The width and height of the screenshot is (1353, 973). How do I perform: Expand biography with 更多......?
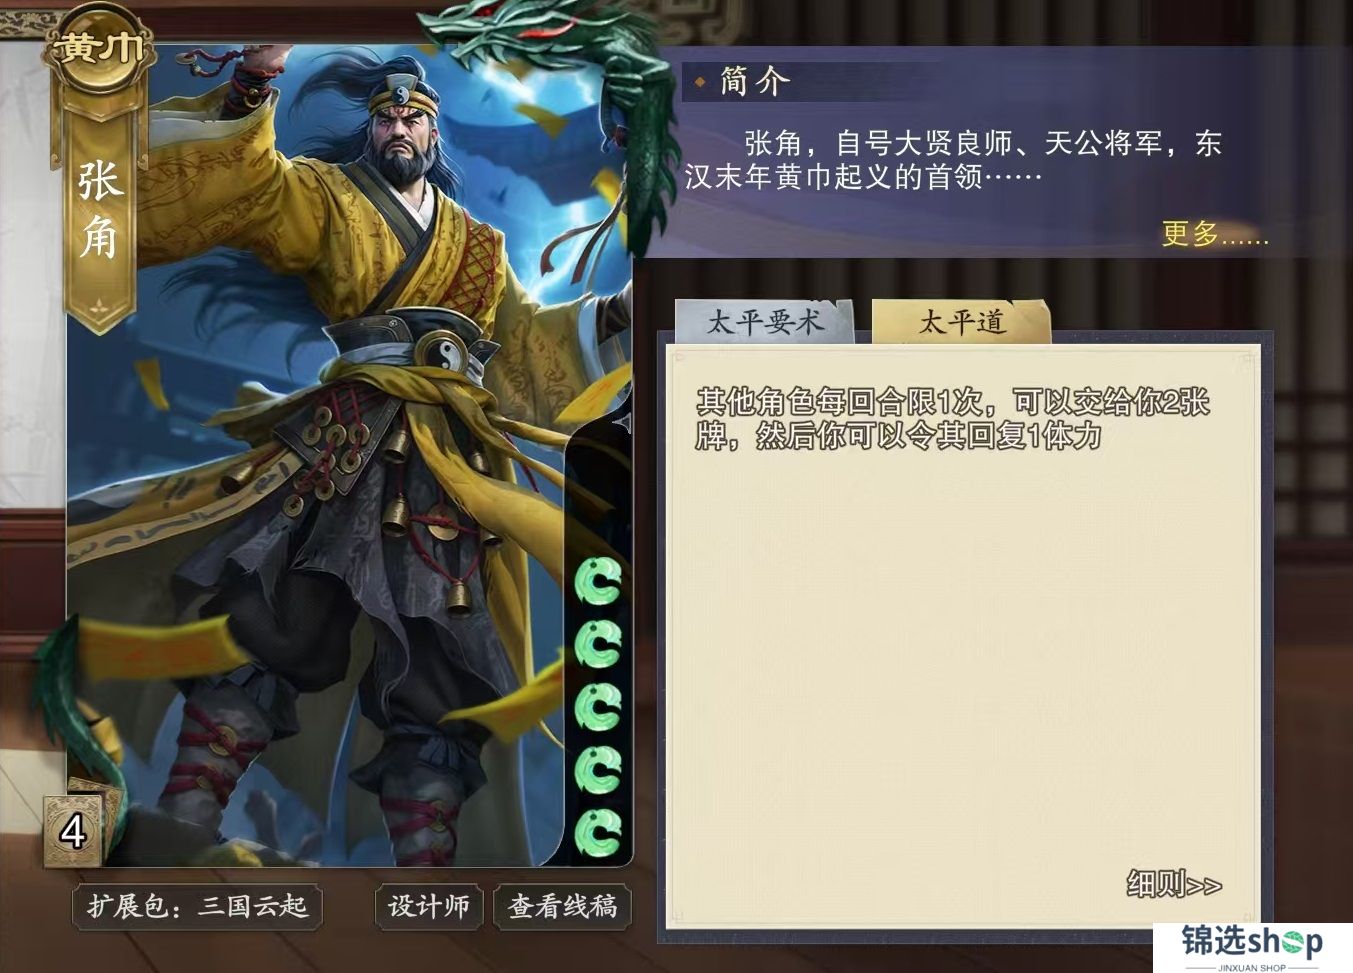[1215, 234]
